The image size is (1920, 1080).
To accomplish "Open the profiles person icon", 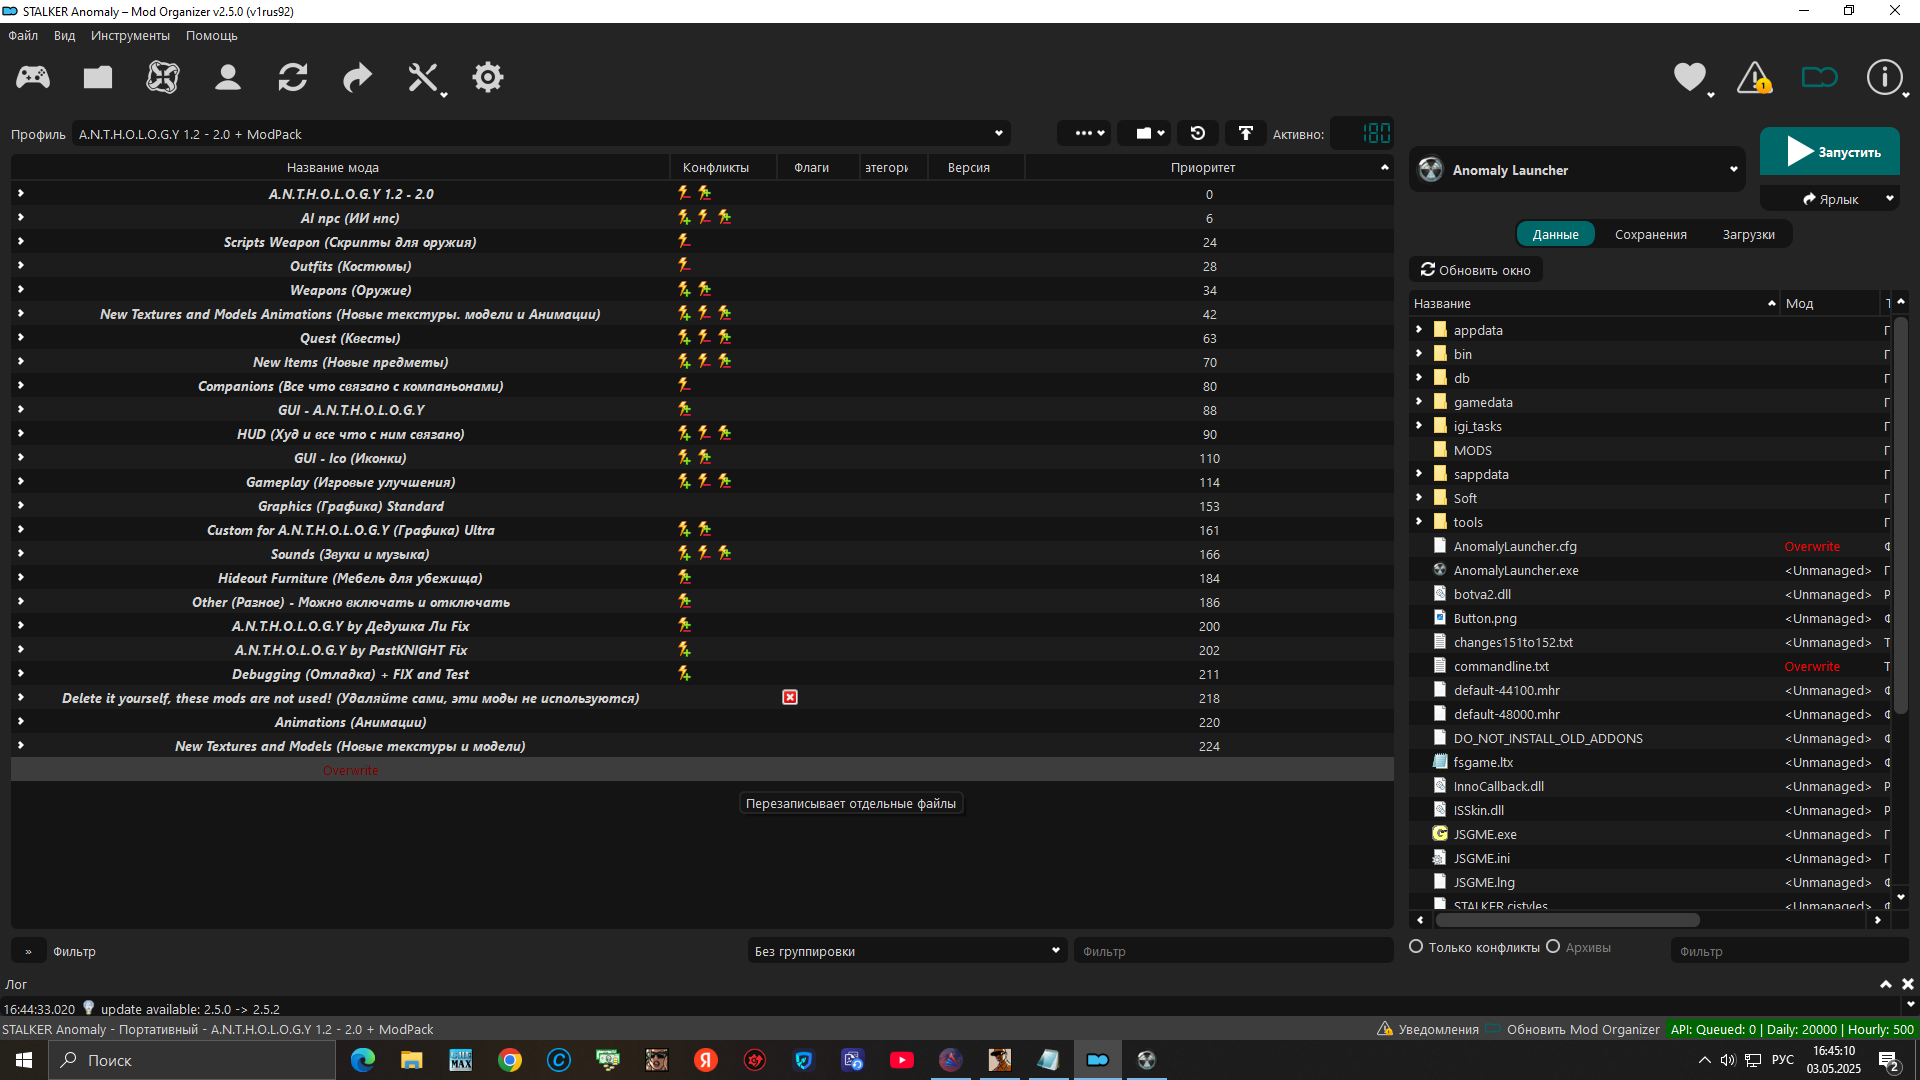I will [228, 77].
